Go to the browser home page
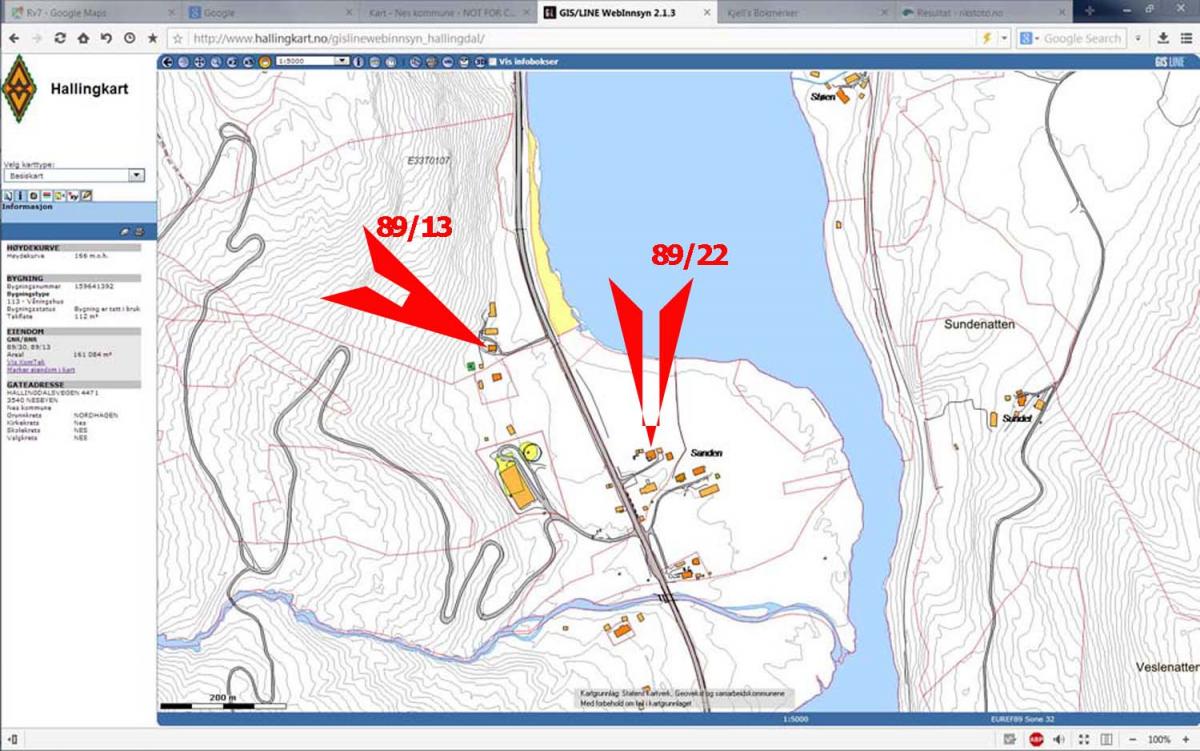Image resolution: width=1200 pixels, height=751 pixels. click(83, 38)
